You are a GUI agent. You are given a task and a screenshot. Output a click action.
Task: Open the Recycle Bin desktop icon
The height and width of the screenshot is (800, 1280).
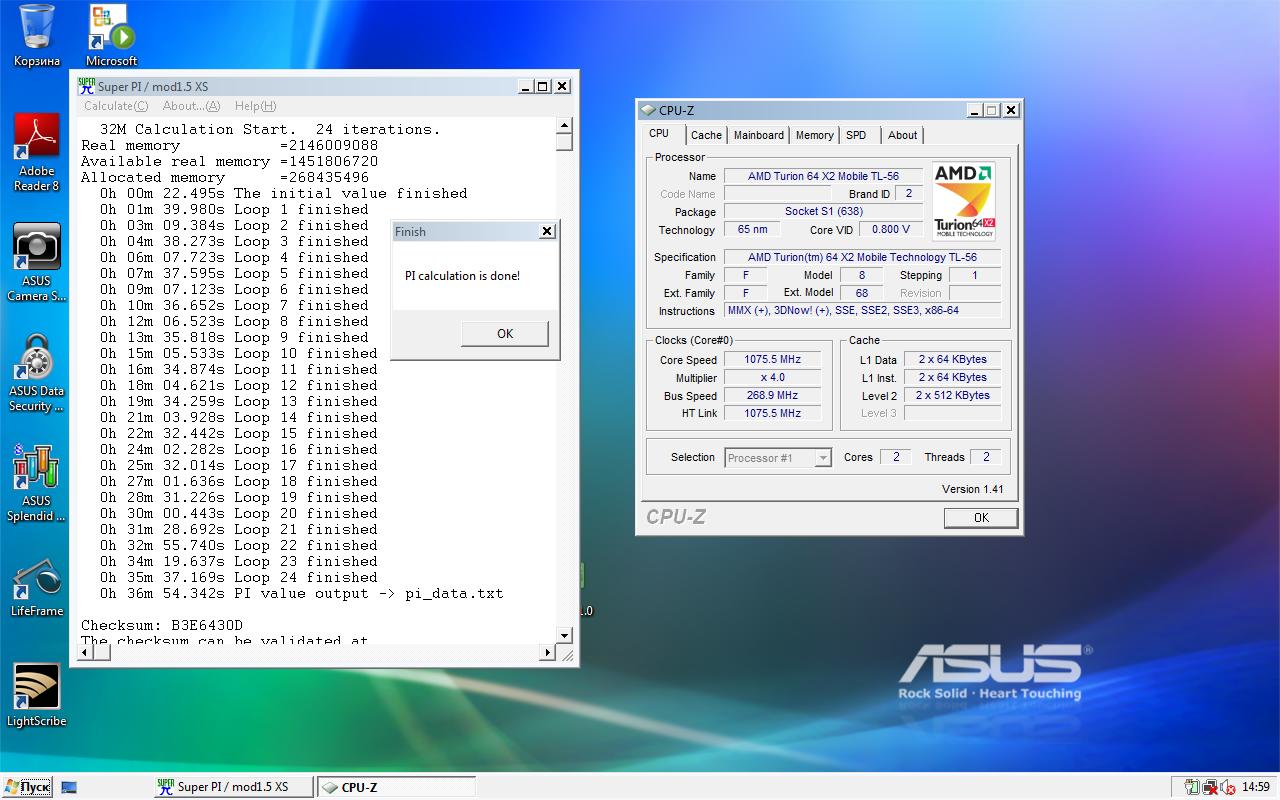point(36,36)
